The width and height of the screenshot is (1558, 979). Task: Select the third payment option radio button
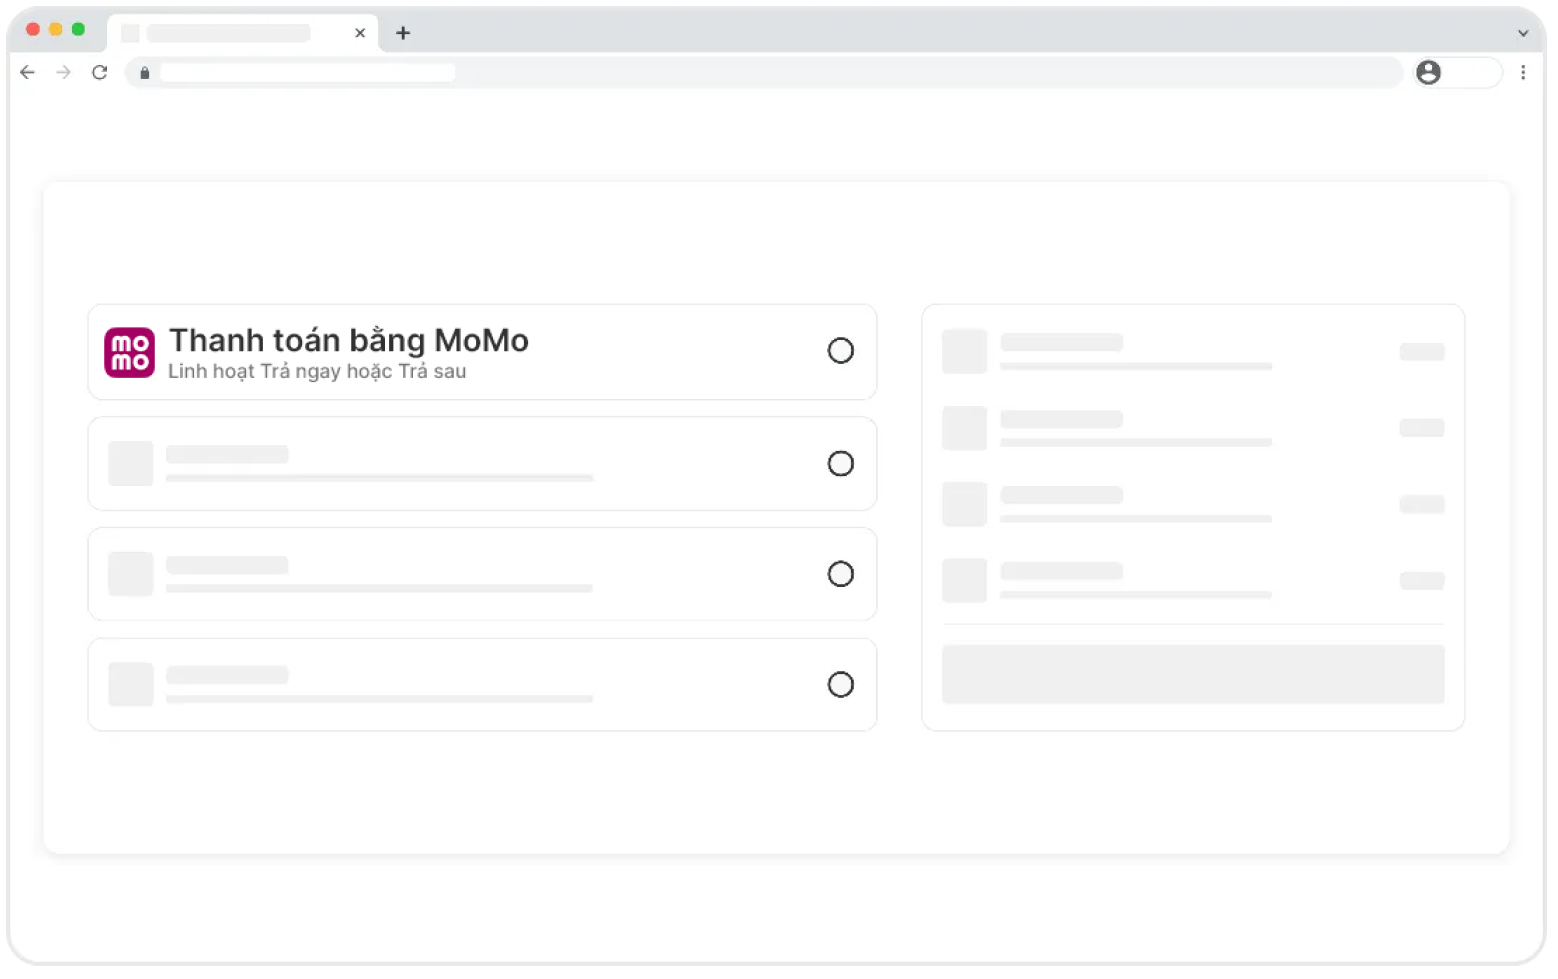point(840,574)
